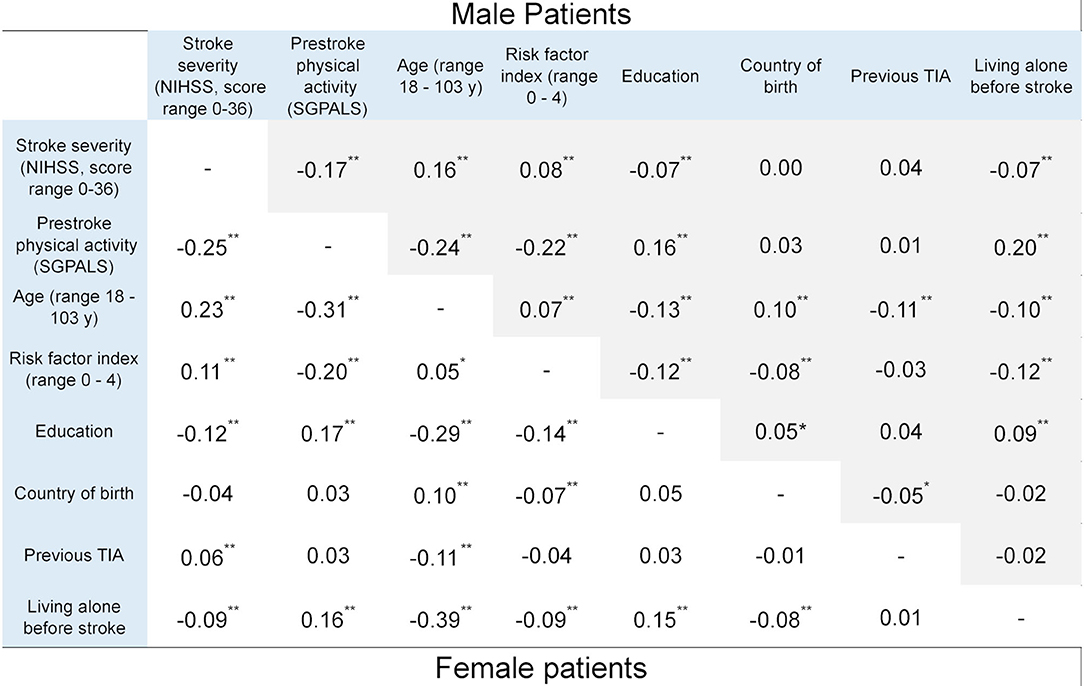Click the Female patients title
The width and height of the screenshot is (1084, 686).
click(541, 668)
